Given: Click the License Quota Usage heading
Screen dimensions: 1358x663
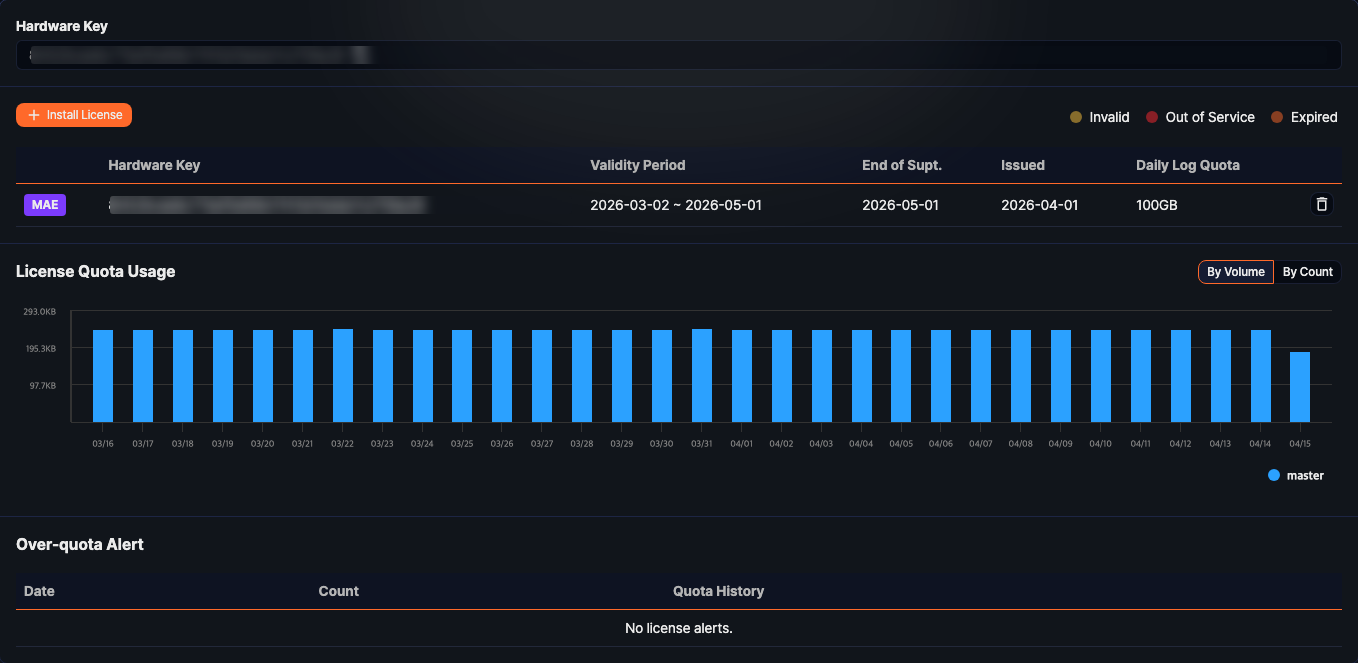Looking at the screenshot, I should [95, 271].
